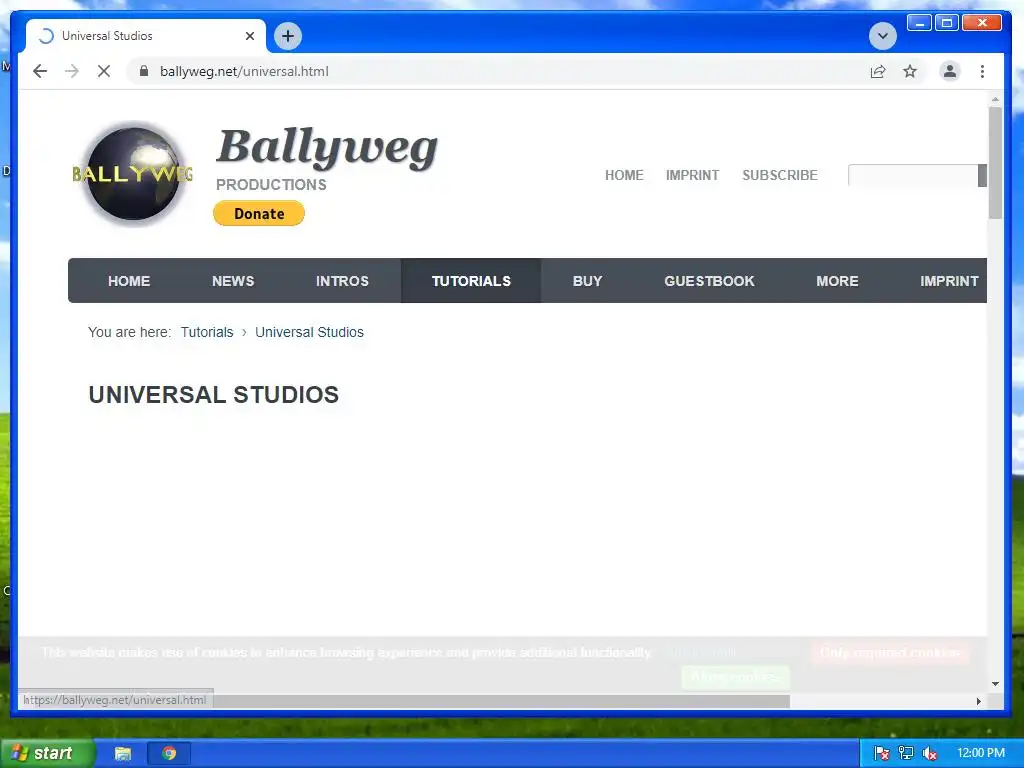Open the SUBSCRIBE header link
This screenshot has width=1024, height=768.
point(780,175)
